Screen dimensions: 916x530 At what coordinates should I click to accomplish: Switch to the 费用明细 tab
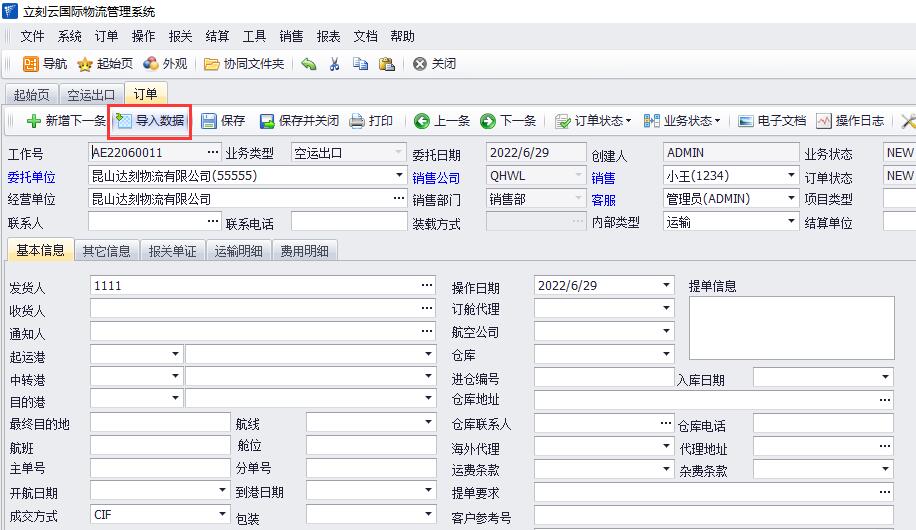tap(305, 252)
